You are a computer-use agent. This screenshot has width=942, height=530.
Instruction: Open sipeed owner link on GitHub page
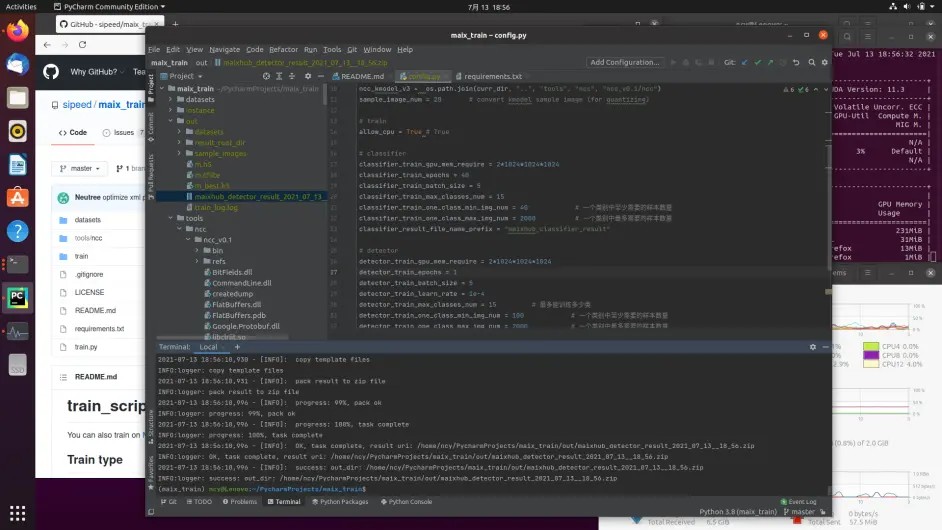point(77,105)
